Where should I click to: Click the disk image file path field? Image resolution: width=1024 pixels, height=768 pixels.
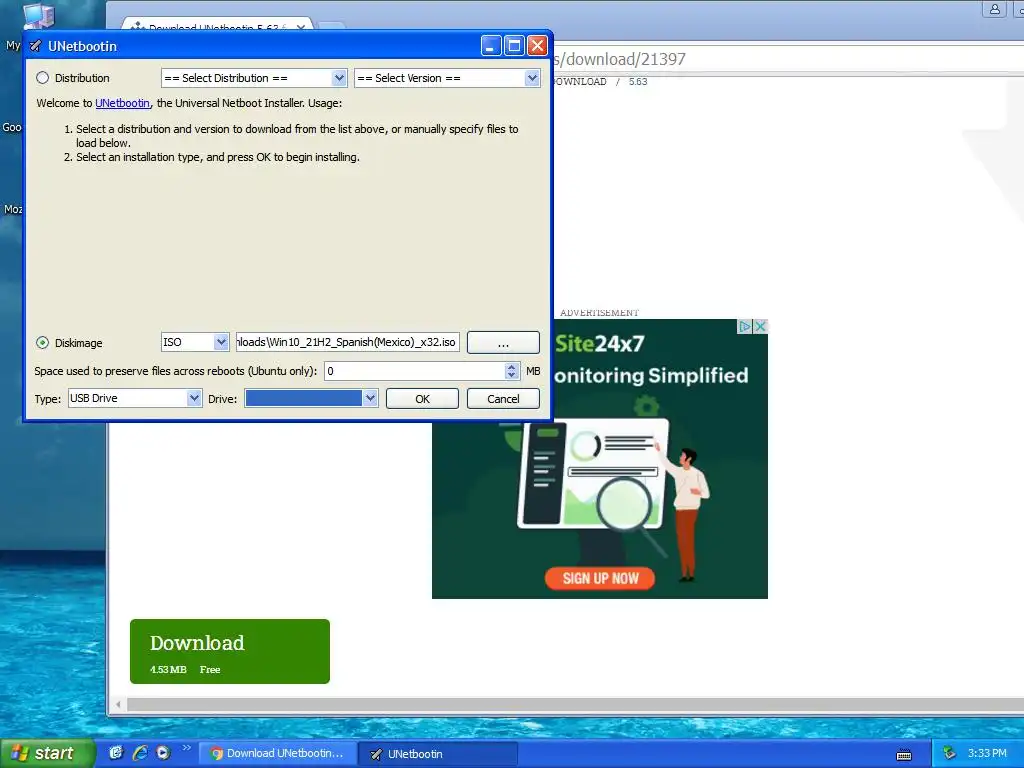coord(347,342)
